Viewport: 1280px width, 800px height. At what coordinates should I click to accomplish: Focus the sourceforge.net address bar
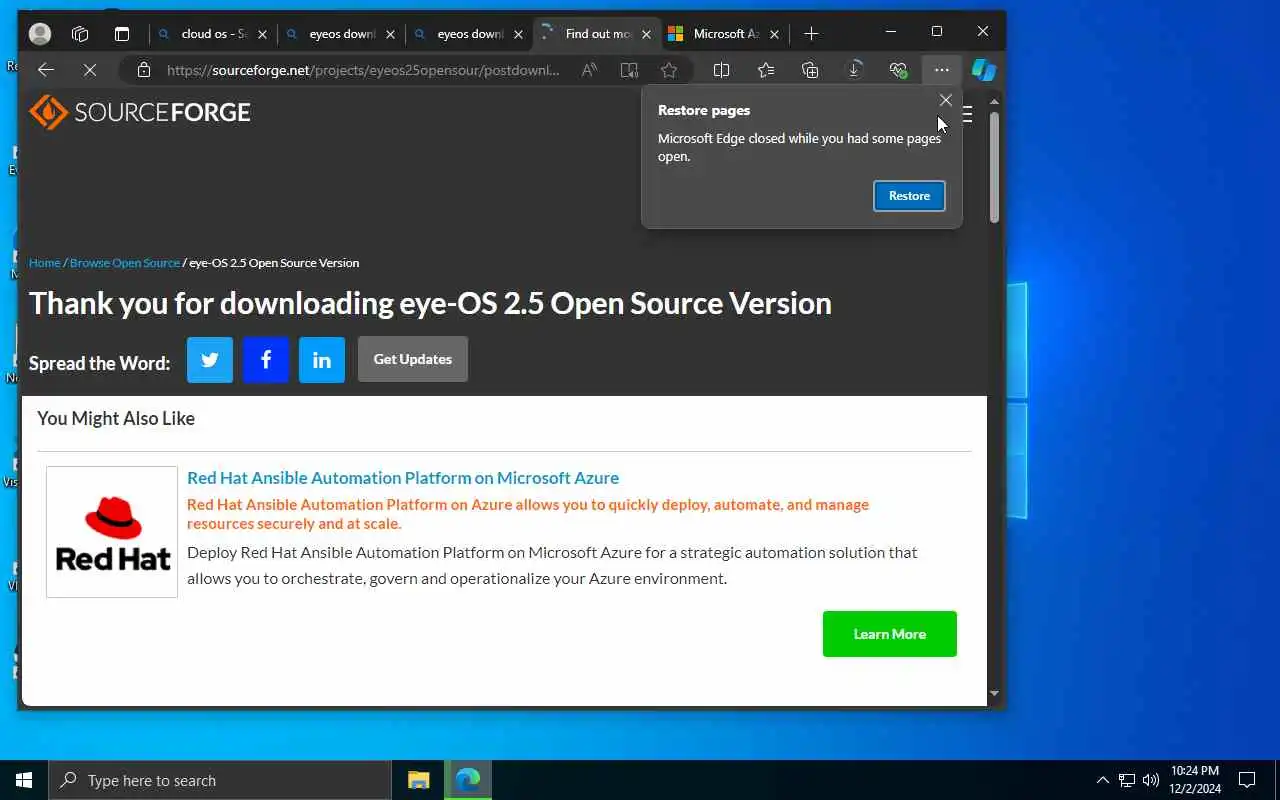tap(363, 70)
